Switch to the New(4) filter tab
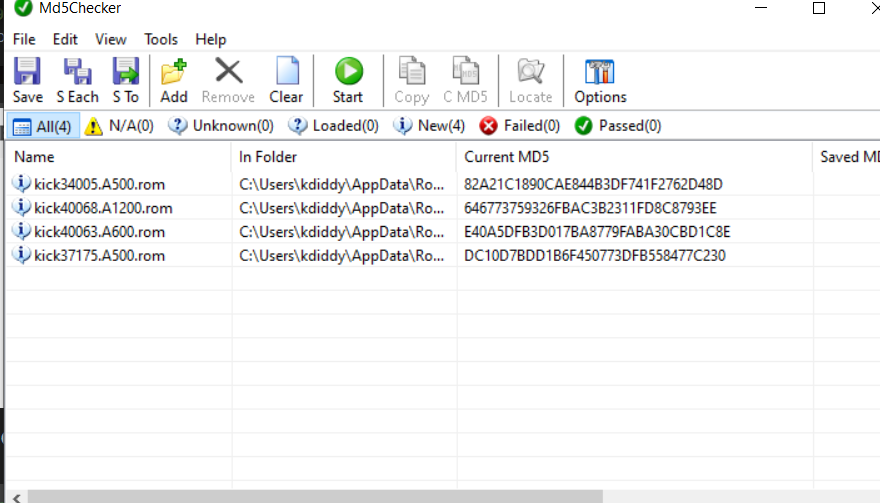This screenshot has width=880, height=503. (430, 126)
